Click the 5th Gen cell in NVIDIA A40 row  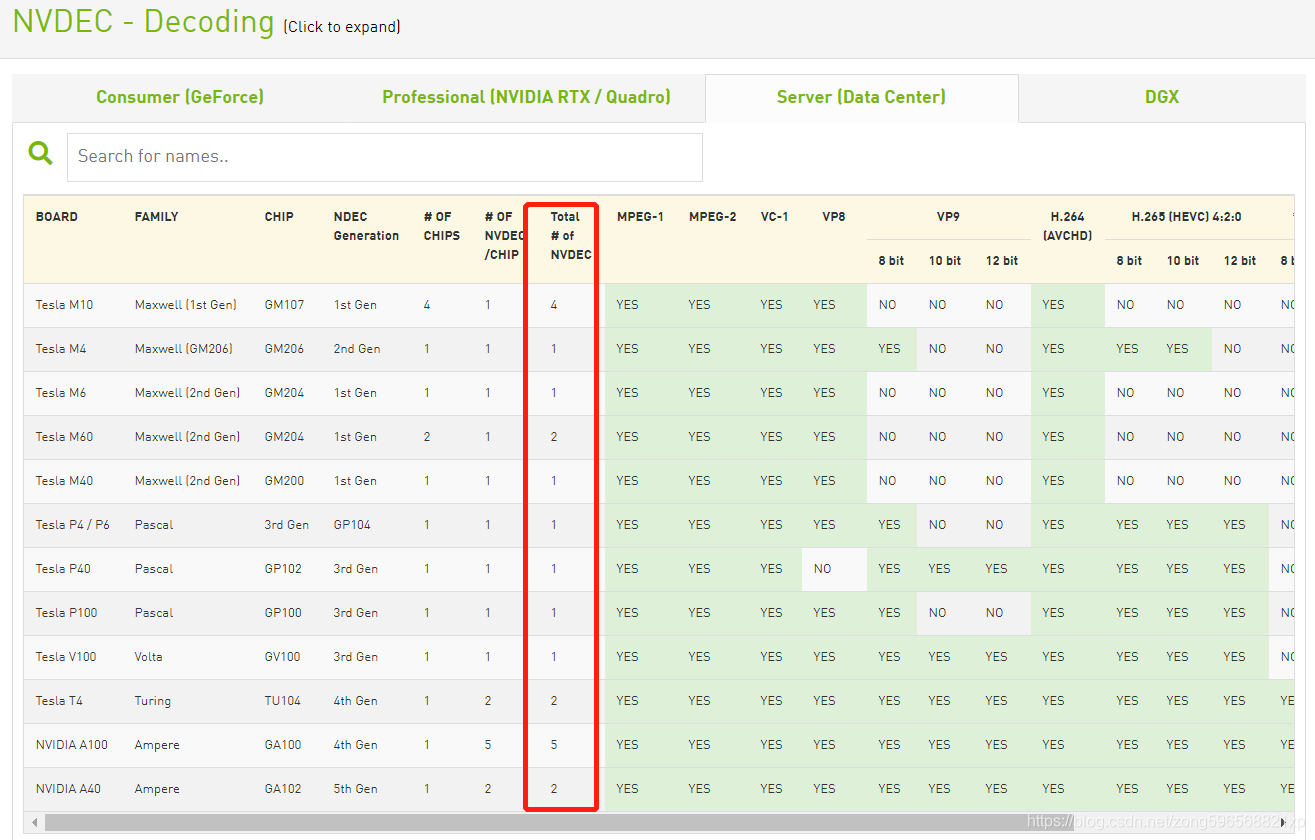click(x=356, y=789)
